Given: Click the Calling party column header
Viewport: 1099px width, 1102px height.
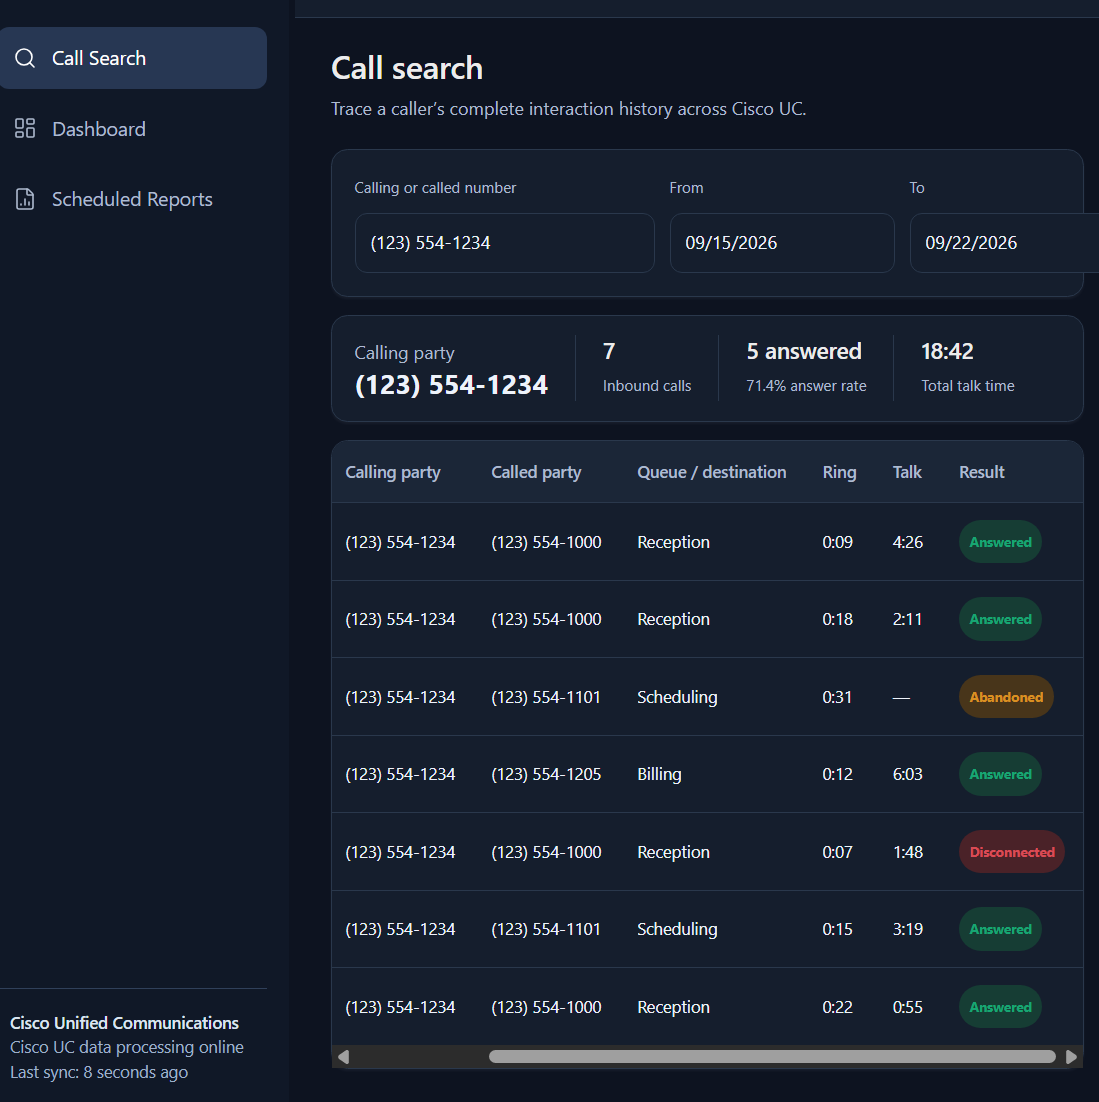Looking at the screenshot, I should click(x=393, y=472).
